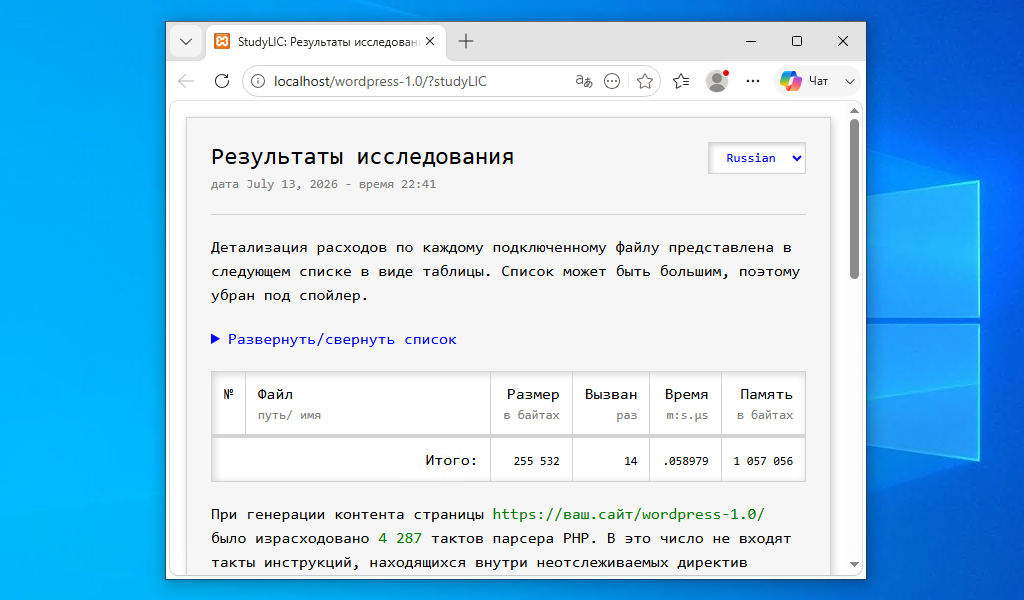This screenshot has height=600, width=1024.
Task: Click the Вызван column header
Action: [611, 403]
